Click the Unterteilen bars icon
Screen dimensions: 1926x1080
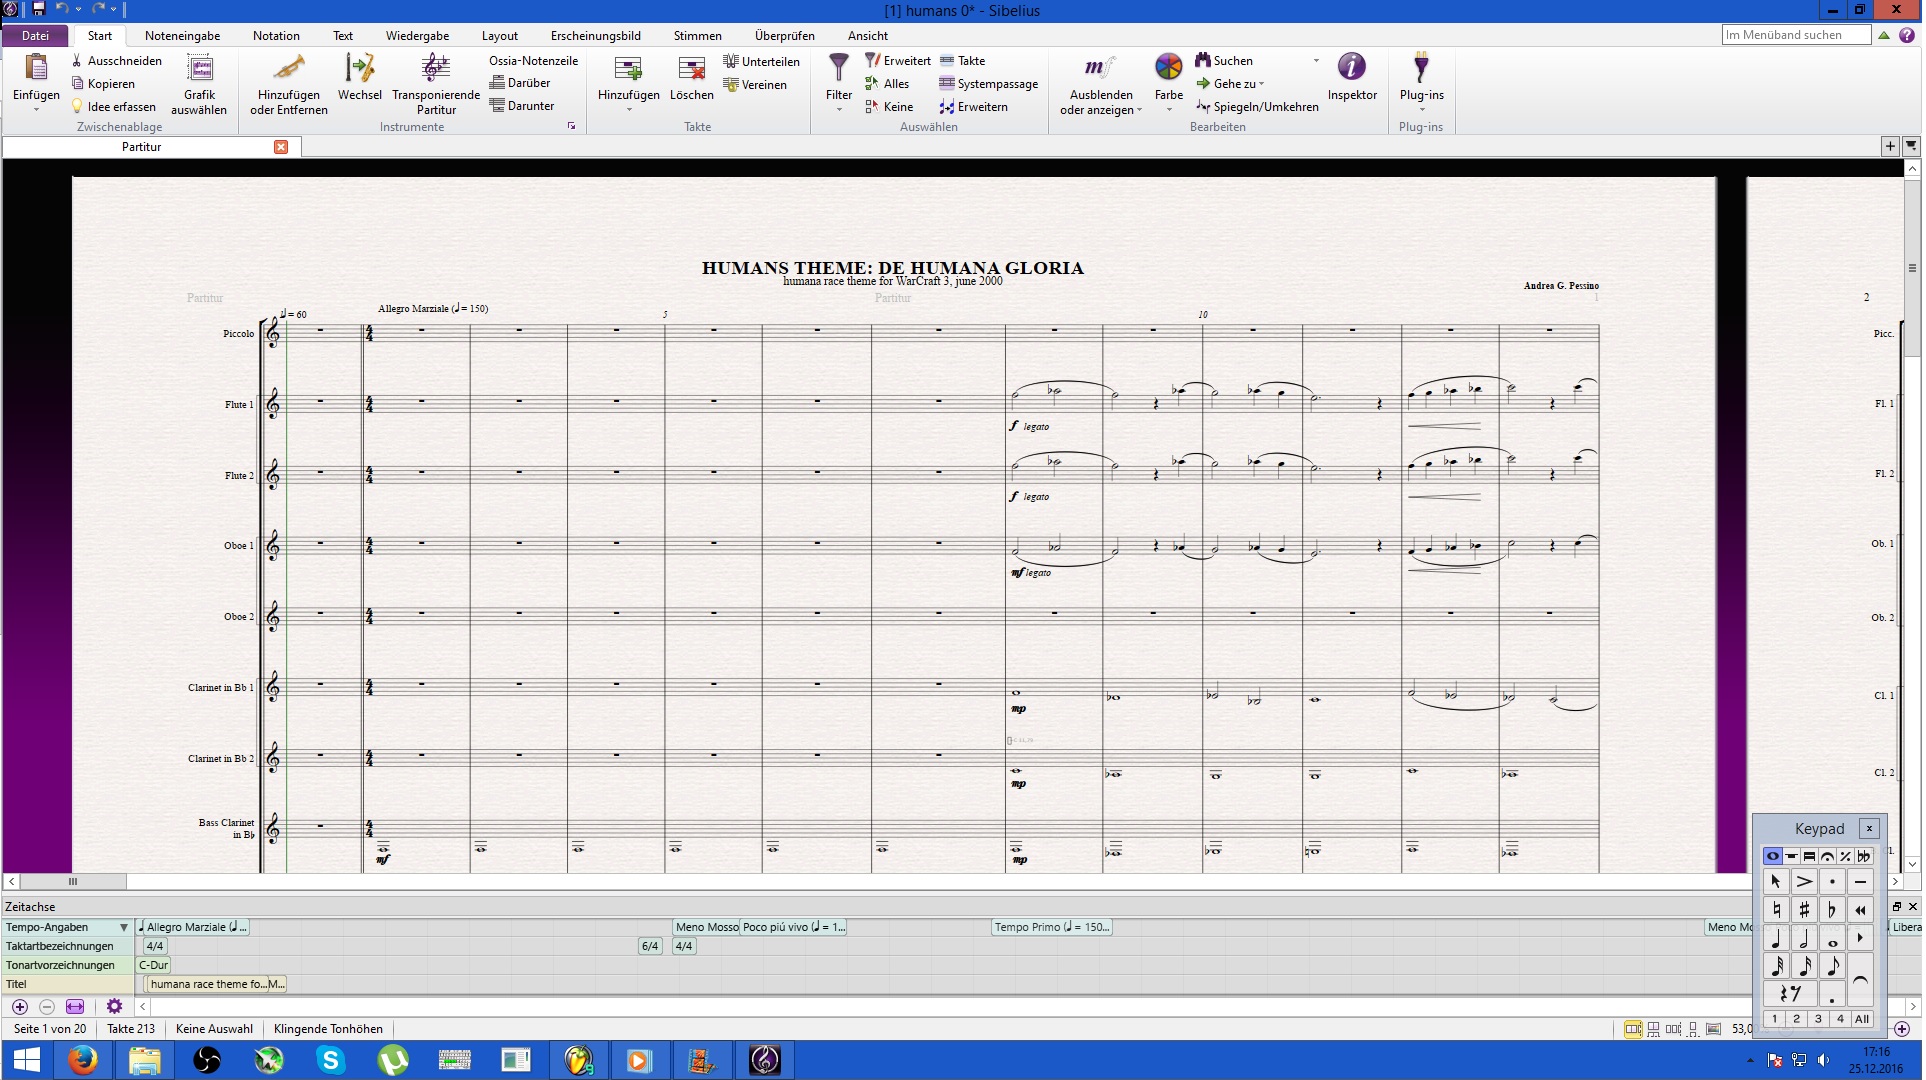coord(731,62)
